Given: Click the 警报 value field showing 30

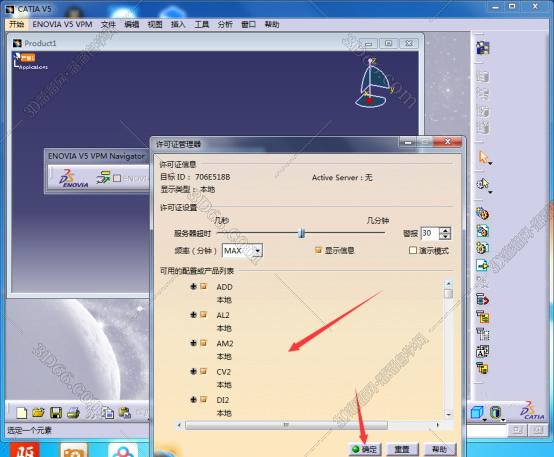Looking at the screenshot, I should pyautogui.click(x=430, y=233).
